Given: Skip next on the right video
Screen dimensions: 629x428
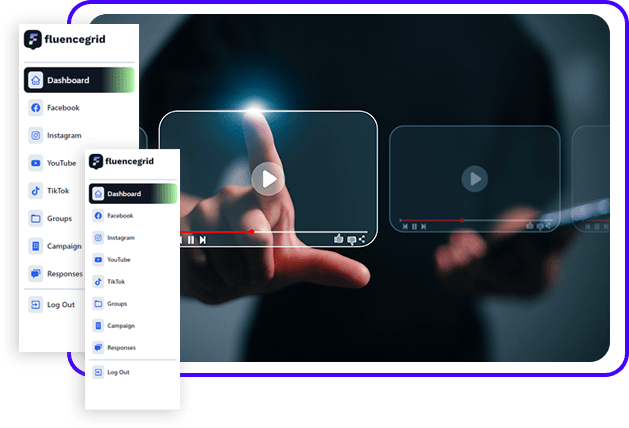Looking at the screenshot, I should pyautogui.click(x=424, y=227).
